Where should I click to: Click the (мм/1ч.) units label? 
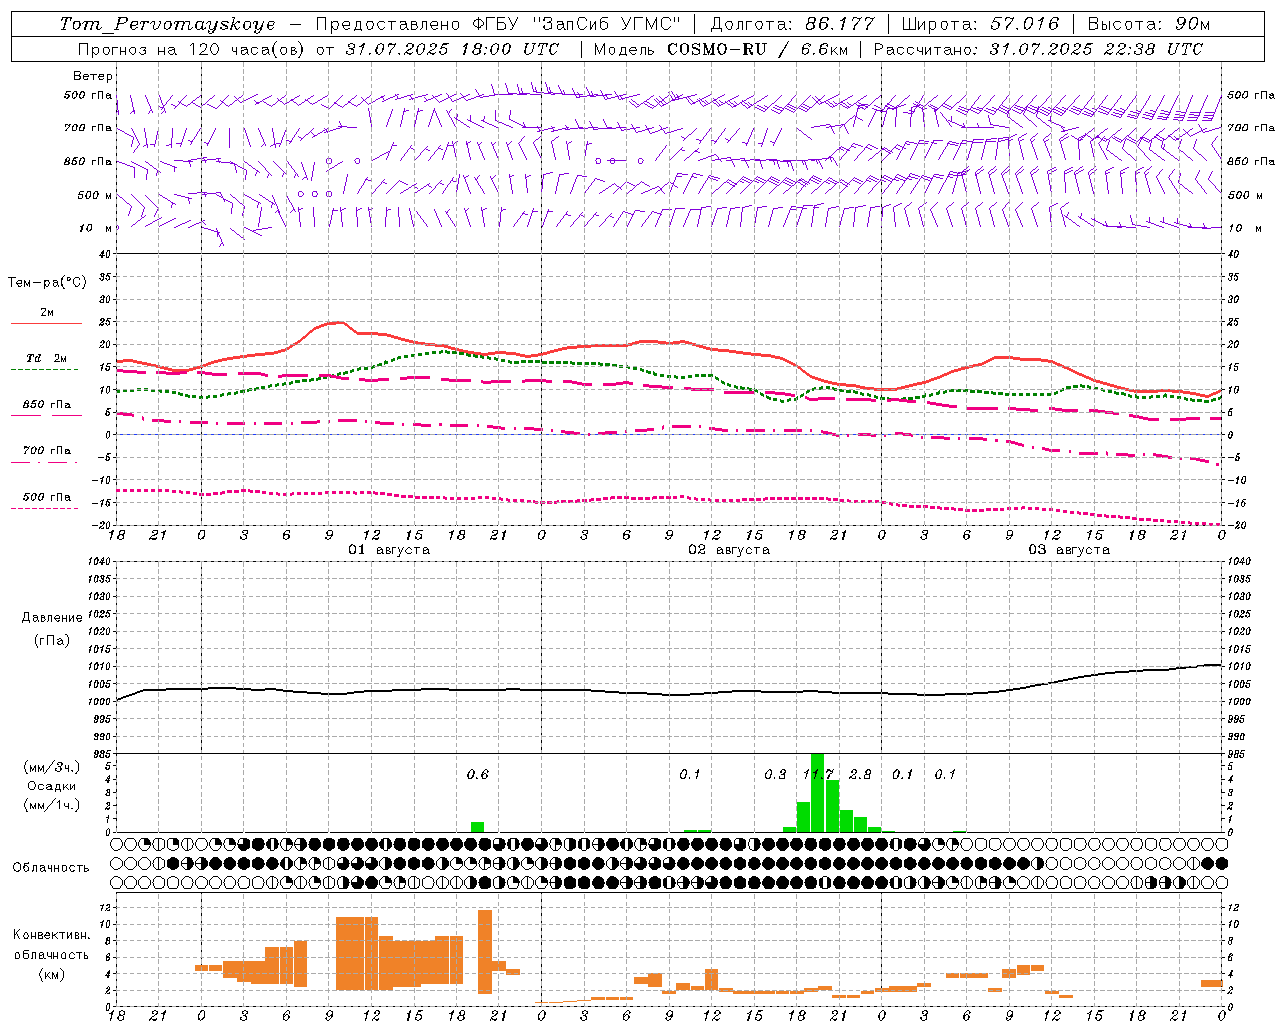pos(51,805)
